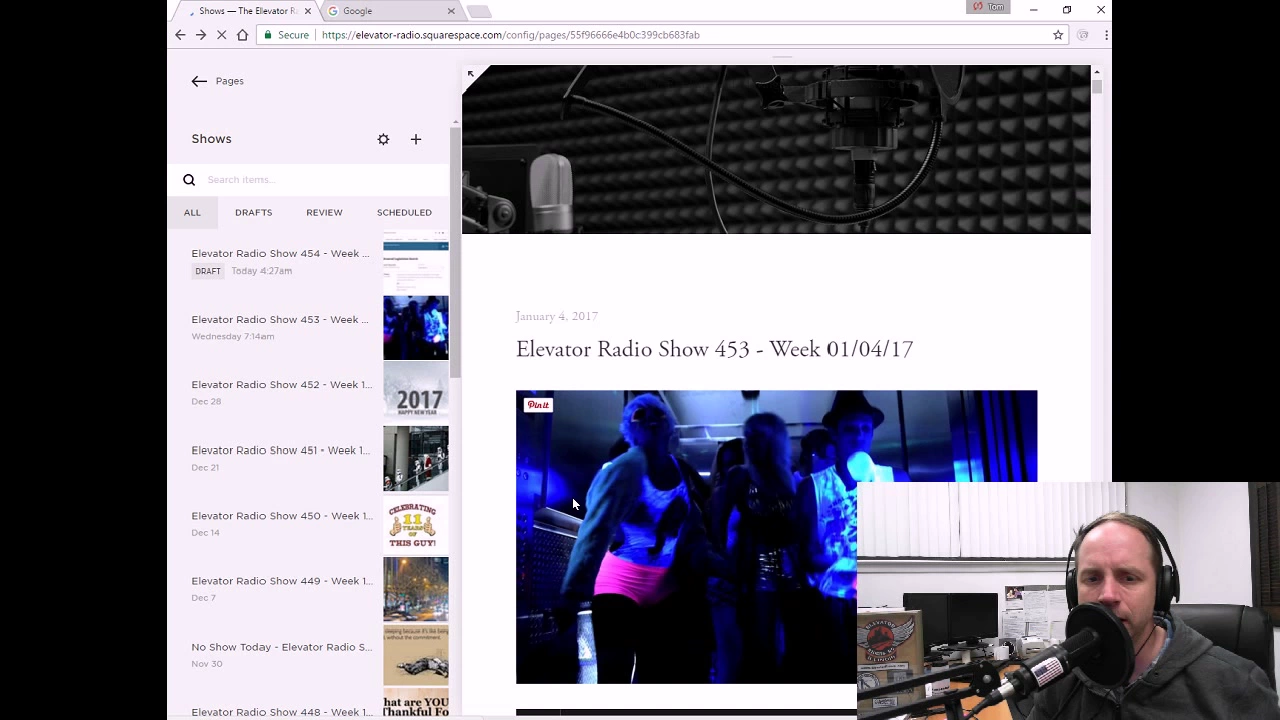
Task: Close the Google tab
Action: (x=451, y=11)
